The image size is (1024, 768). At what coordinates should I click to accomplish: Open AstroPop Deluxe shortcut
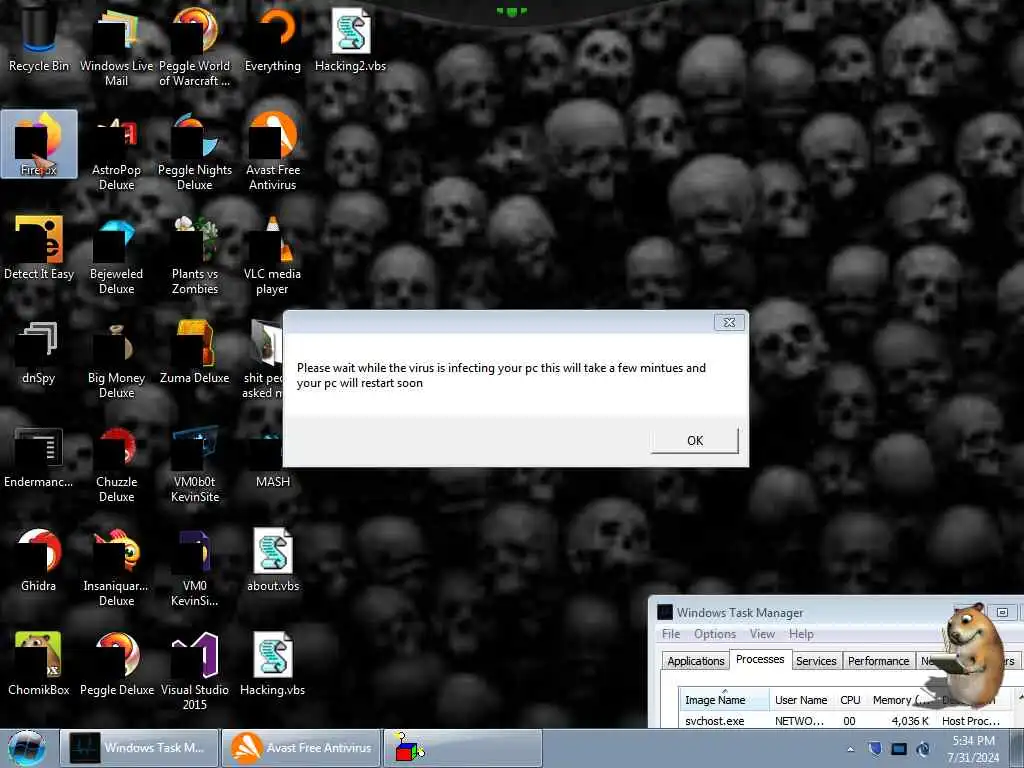coord(116,152)
